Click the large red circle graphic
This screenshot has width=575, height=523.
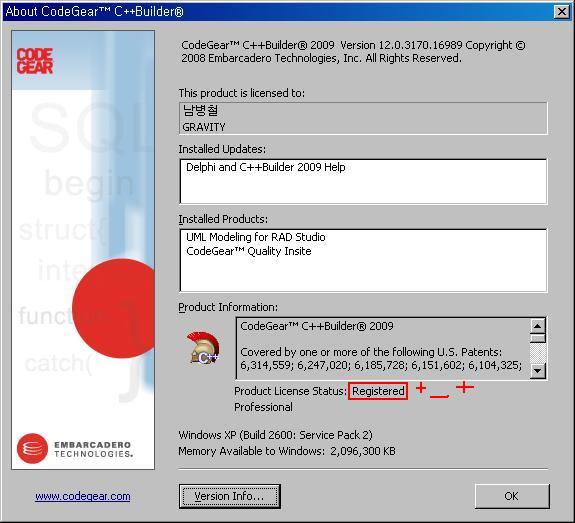(x=113, y=308)
